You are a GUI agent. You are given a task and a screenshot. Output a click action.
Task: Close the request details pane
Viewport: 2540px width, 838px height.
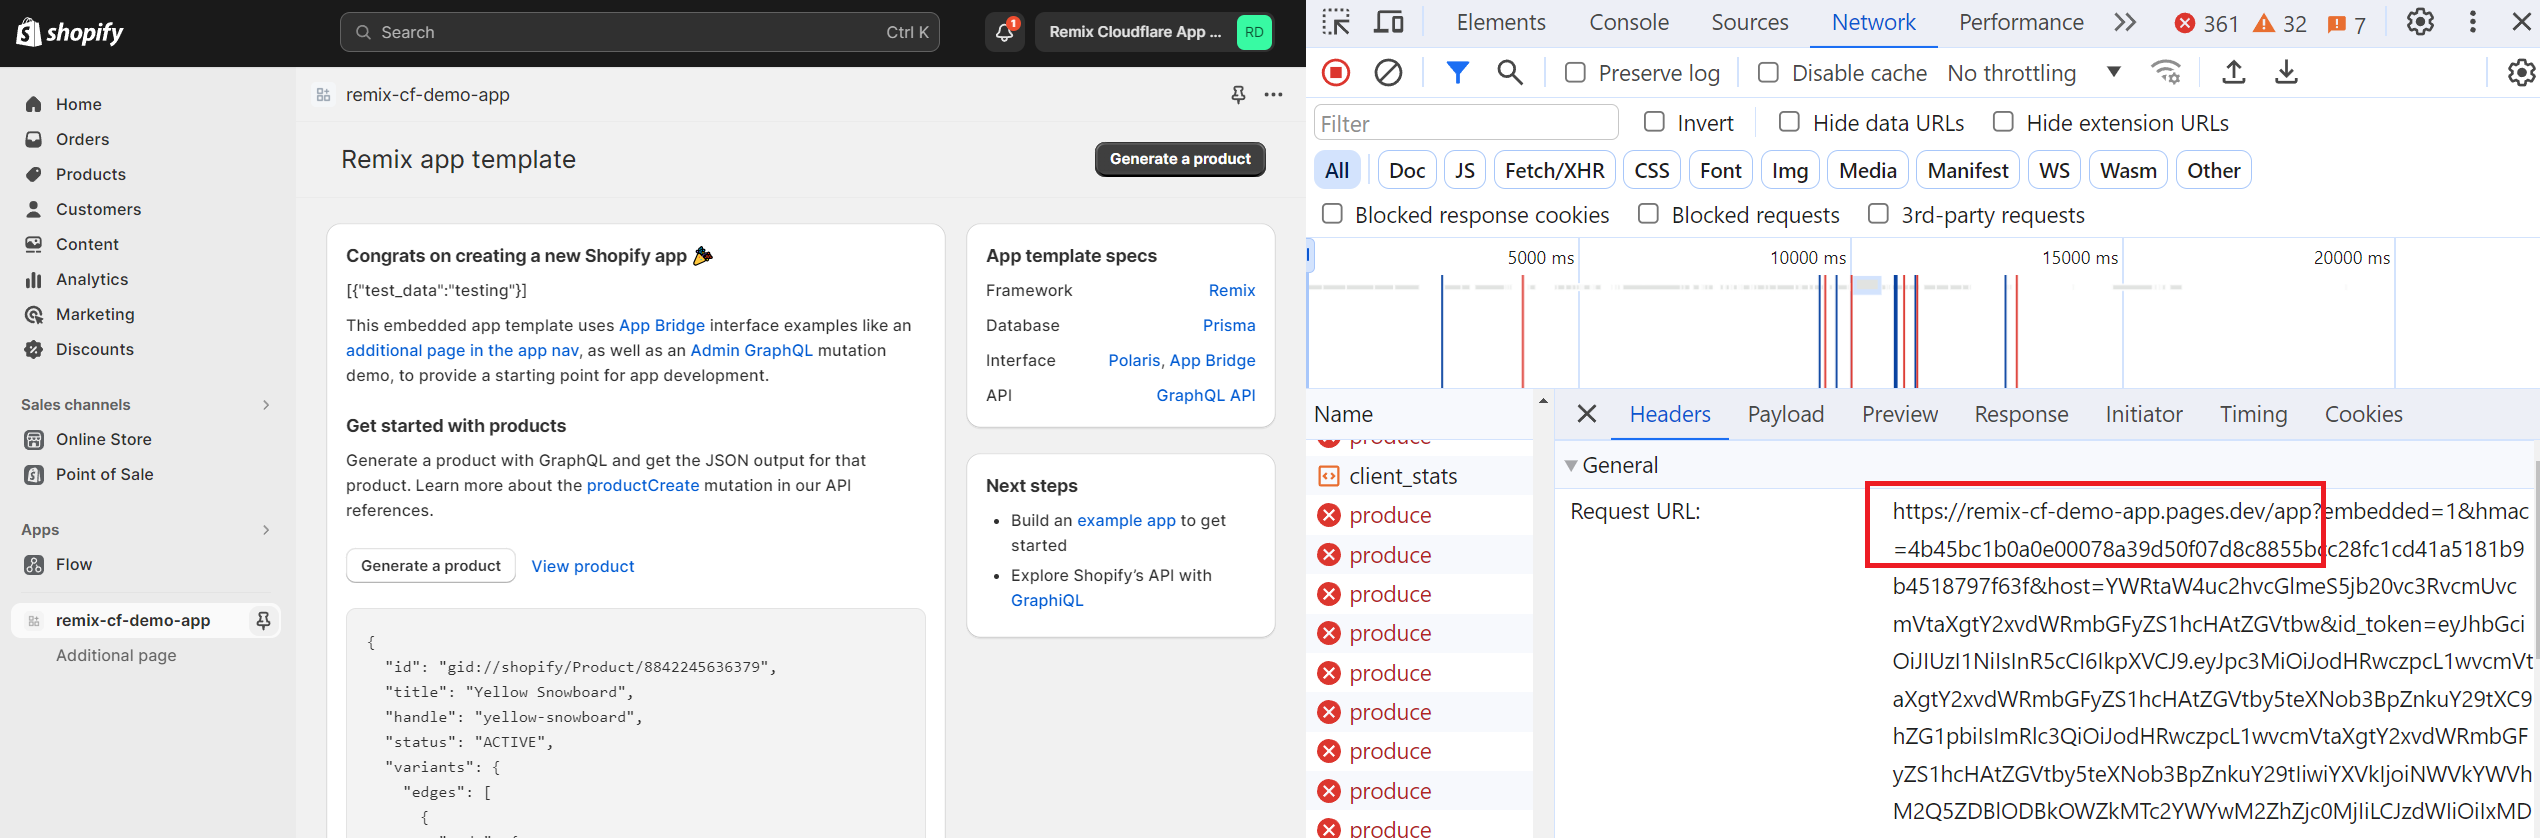click(1587, 414)
